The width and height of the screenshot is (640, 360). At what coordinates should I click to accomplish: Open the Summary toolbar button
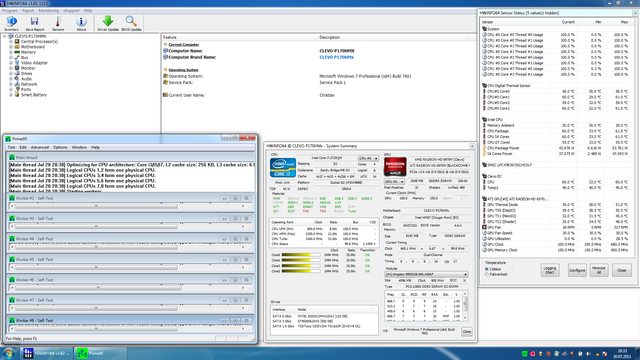coord(11,24)
